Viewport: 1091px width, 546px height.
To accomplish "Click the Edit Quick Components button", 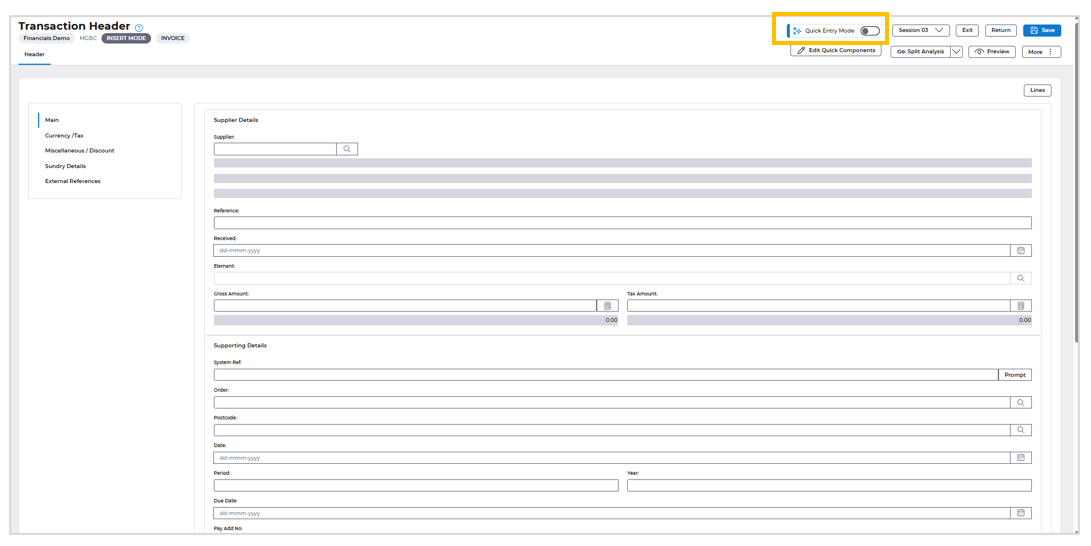I will (836, 51).
